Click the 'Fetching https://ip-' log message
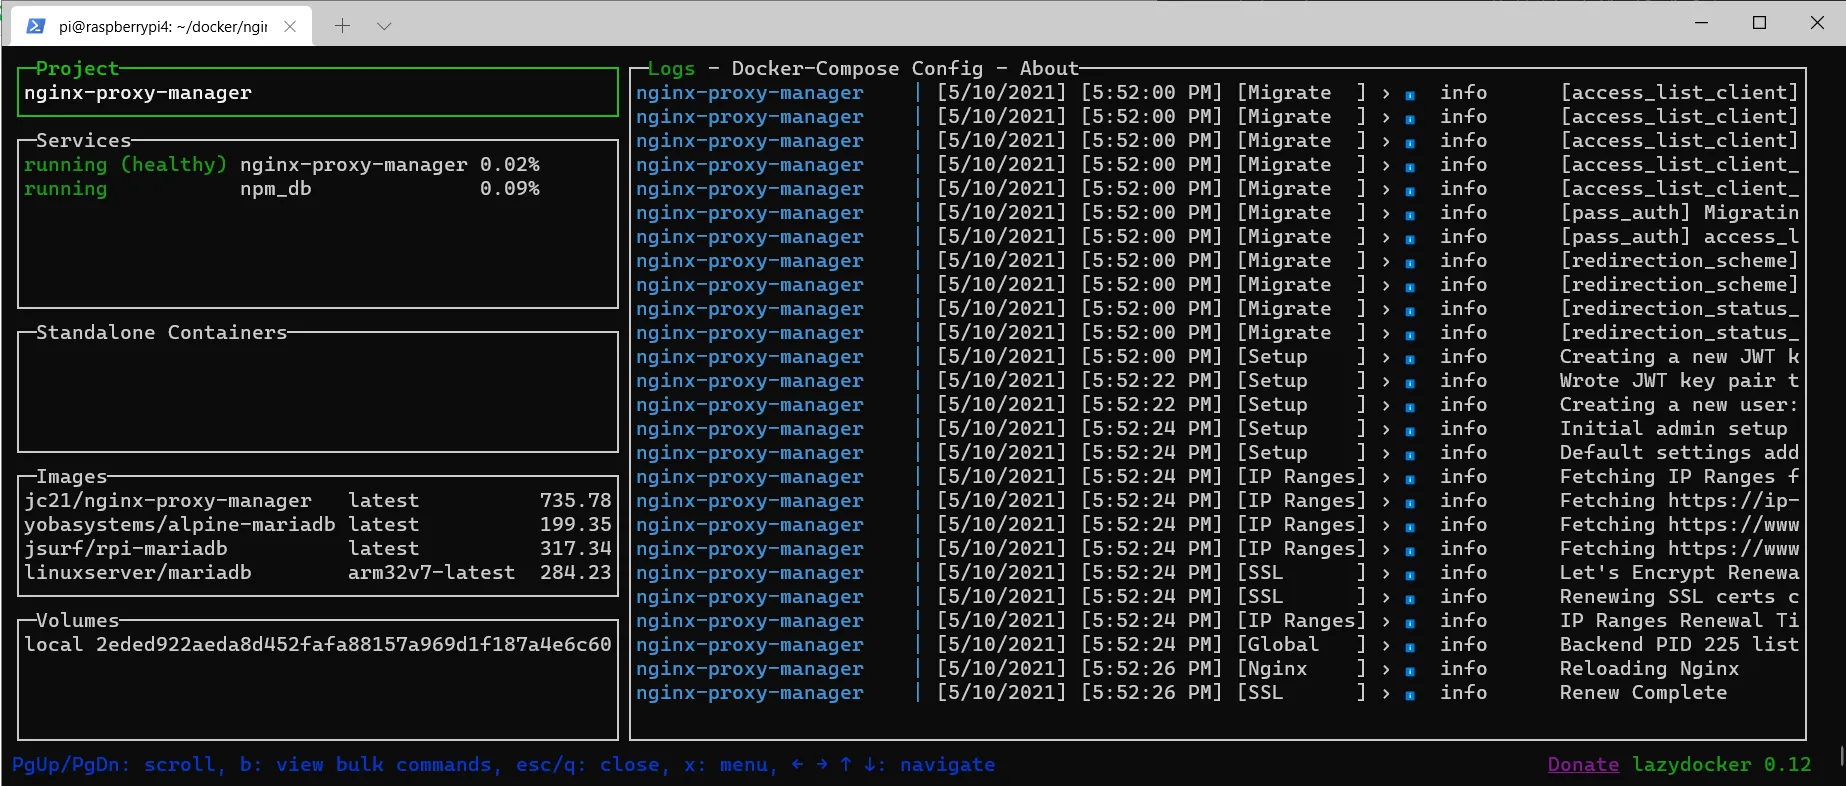 tap(1679, 501)
